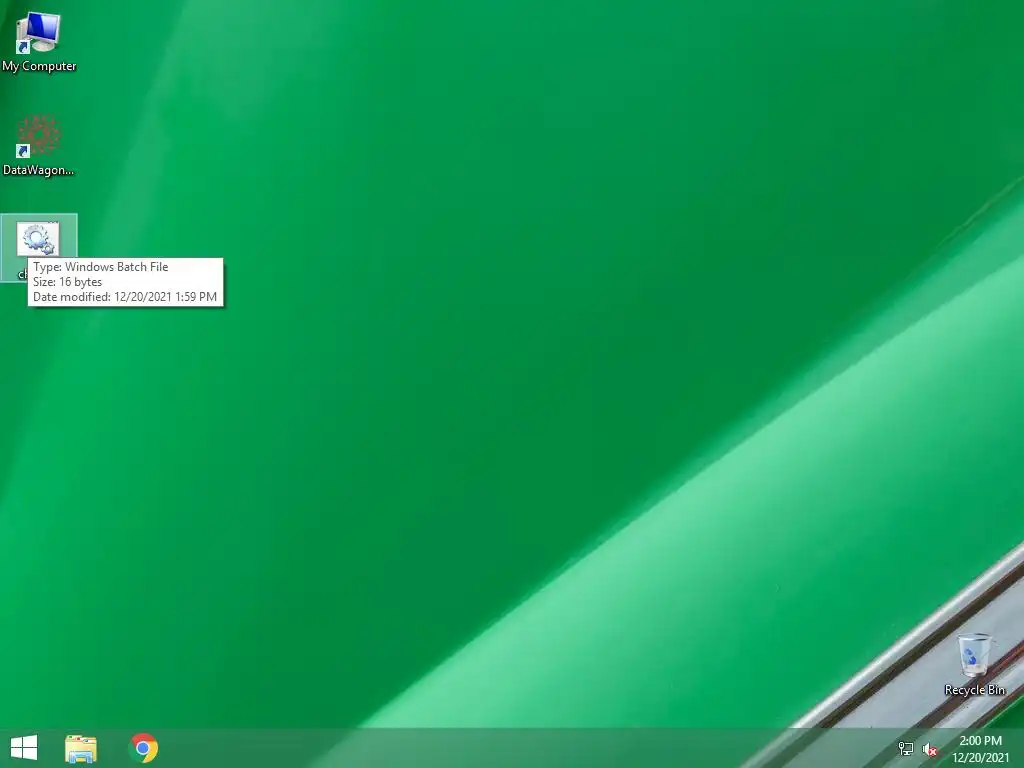Select the batch file icon with gears
The width and height of the screenshot is (1024, 768).
[38, 238]
